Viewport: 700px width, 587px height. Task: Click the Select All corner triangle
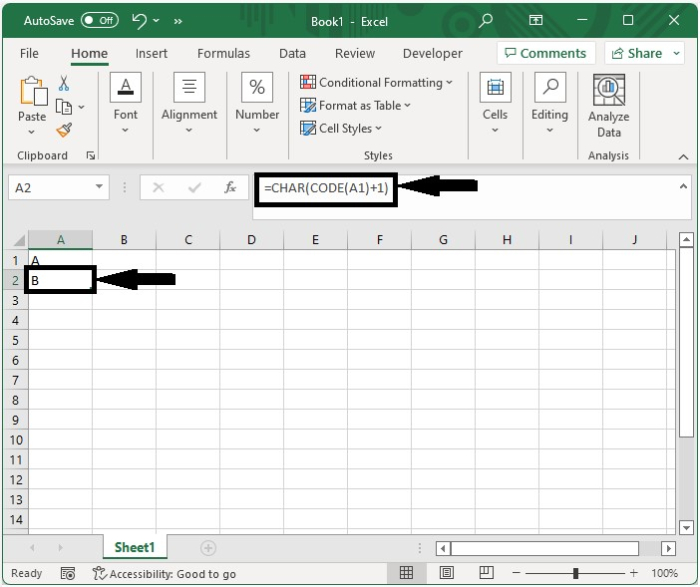coord(19,240)
